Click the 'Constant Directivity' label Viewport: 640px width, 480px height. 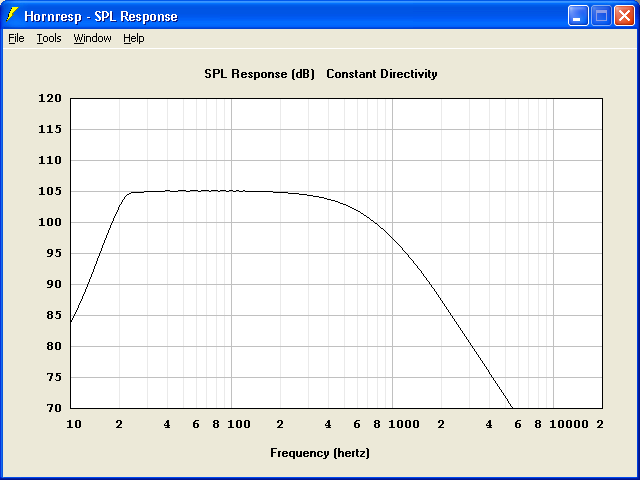point(382,74)
